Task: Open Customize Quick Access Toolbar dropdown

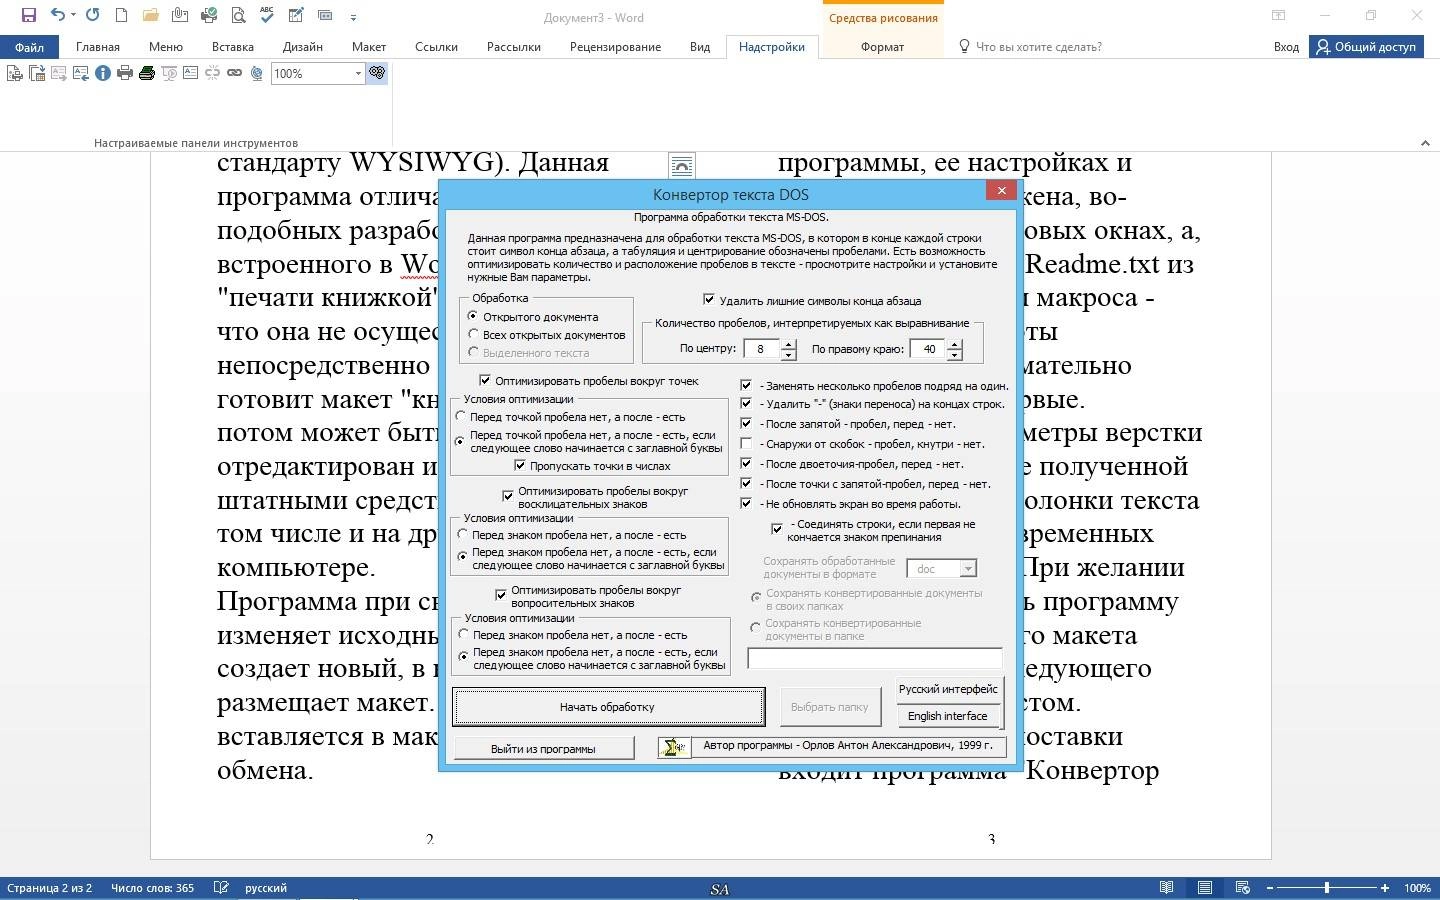Action: coord(353,16)
